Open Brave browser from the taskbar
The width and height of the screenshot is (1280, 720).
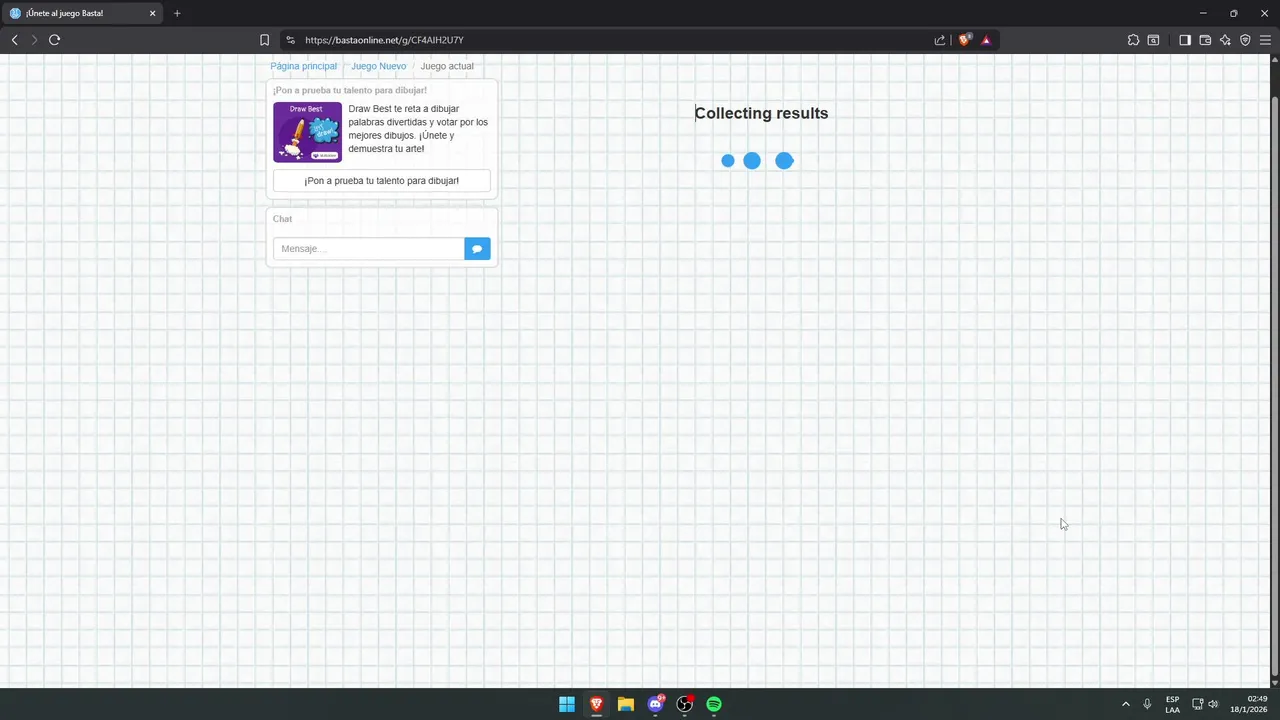point(596,704)
